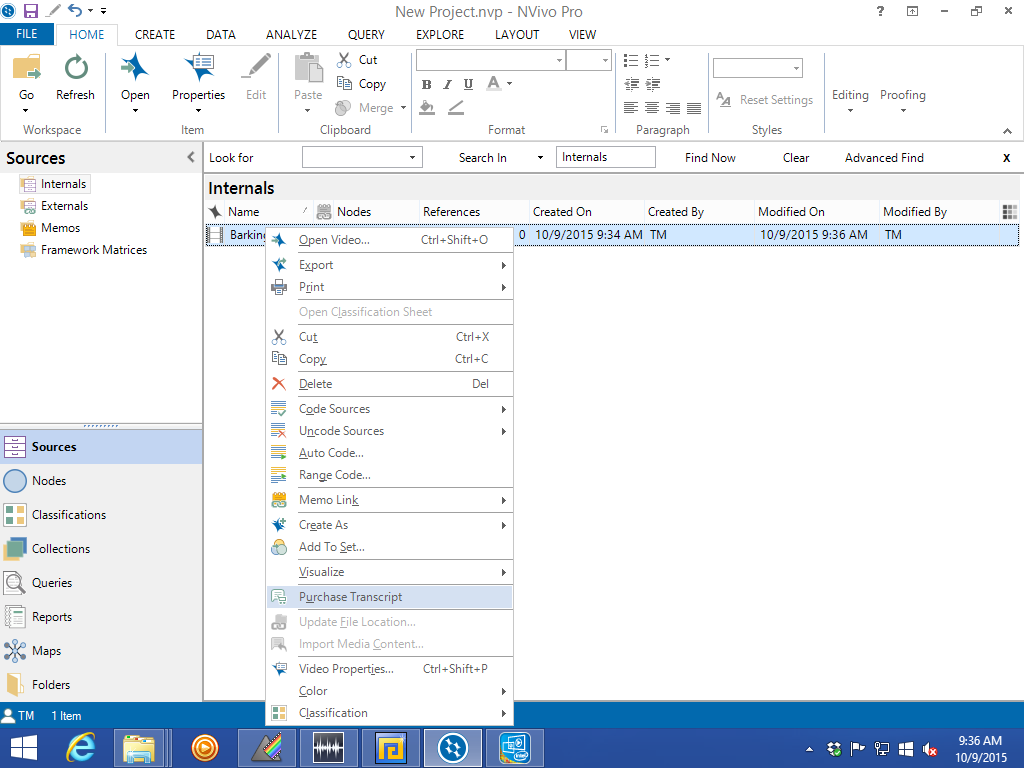Open Internet Explorer from the taskbar
Viewport: 1024px width, 768px height.
[x=80, y=747]
